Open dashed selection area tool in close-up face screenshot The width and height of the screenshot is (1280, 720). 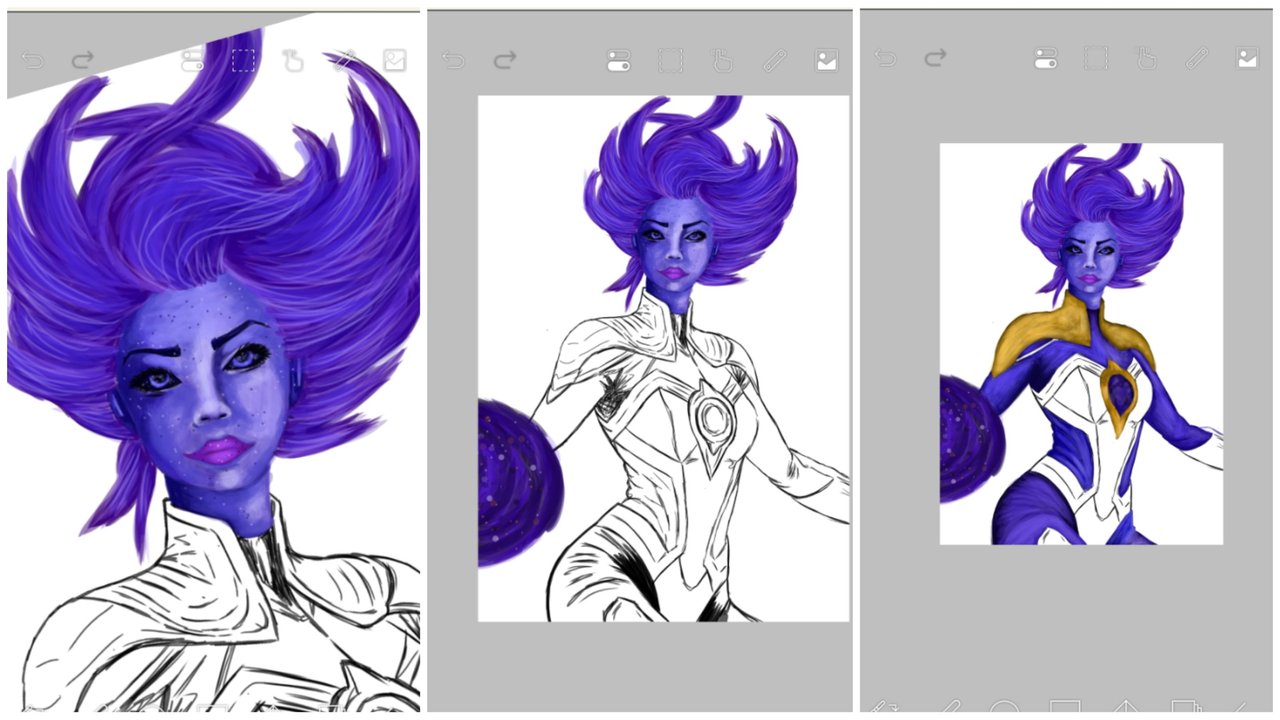pos(243,61)
